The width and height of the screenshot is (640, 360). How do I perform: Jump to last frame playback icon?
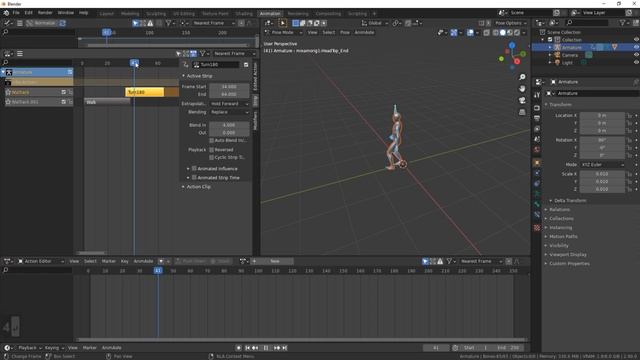285,348
